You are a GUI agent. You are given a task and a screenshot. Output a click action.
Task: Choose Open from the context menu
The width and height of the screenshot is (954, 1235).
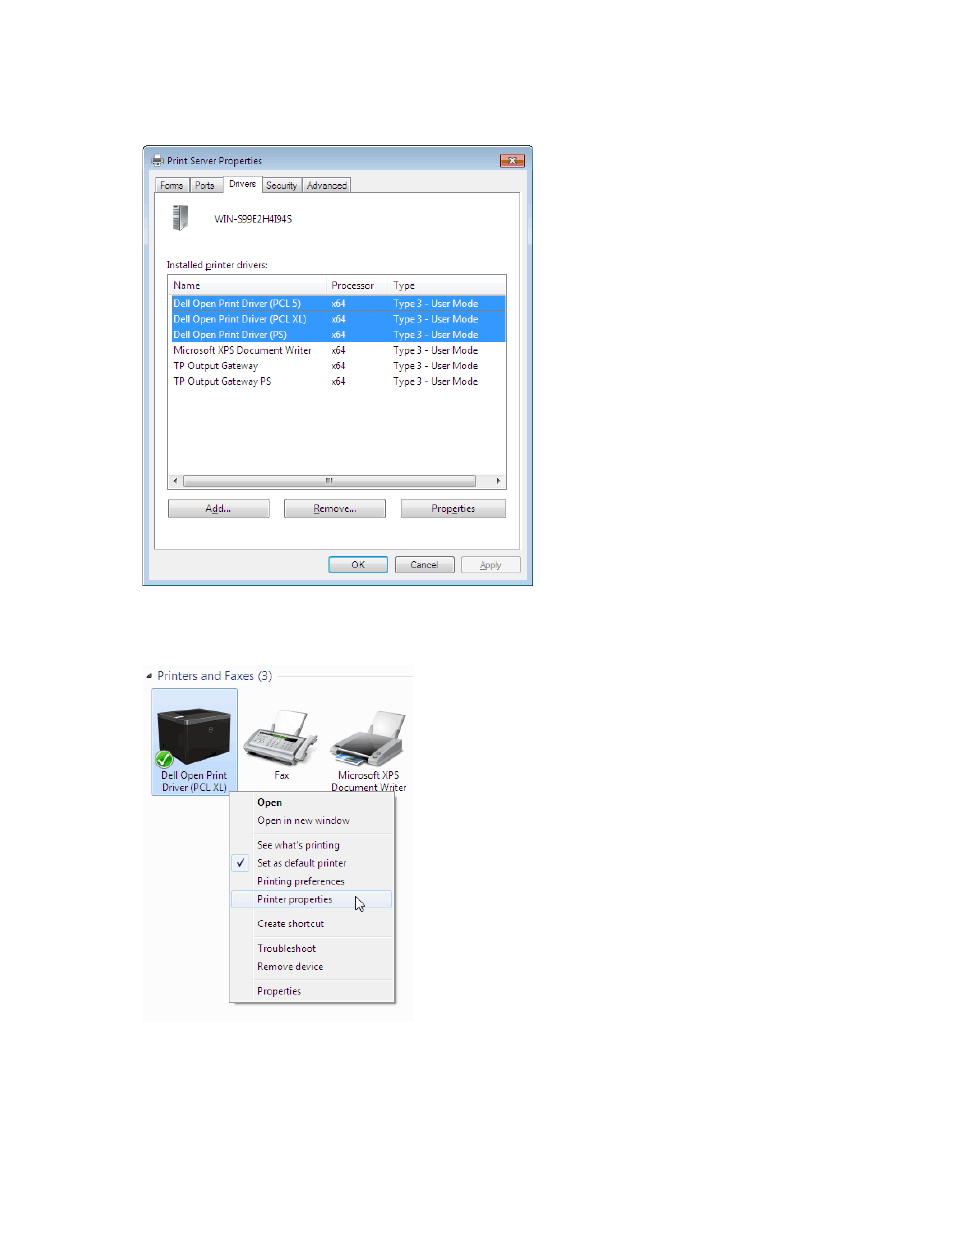coord(312,803)
